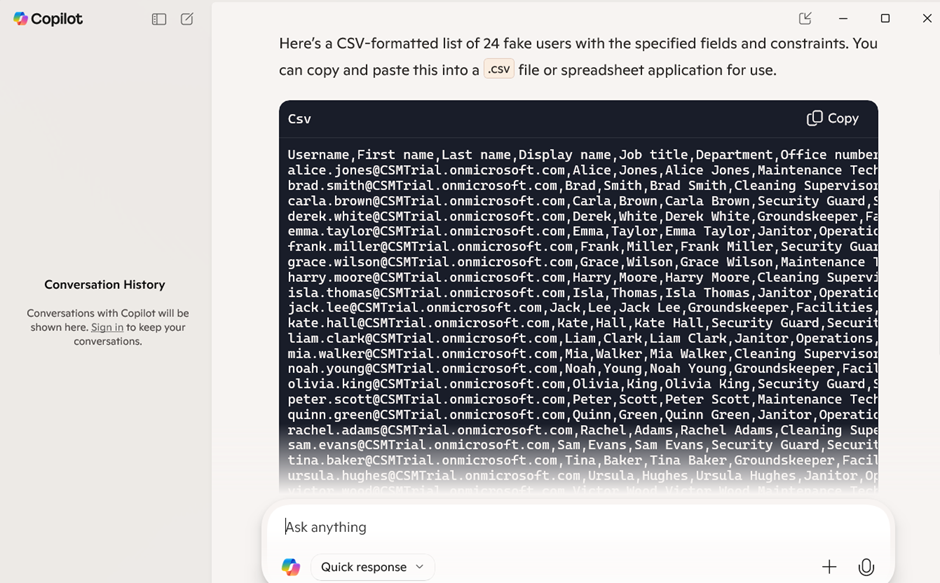Click the tina.baker CSV row
This screenshot has width=940, height=583.
[x=582, y=461]
